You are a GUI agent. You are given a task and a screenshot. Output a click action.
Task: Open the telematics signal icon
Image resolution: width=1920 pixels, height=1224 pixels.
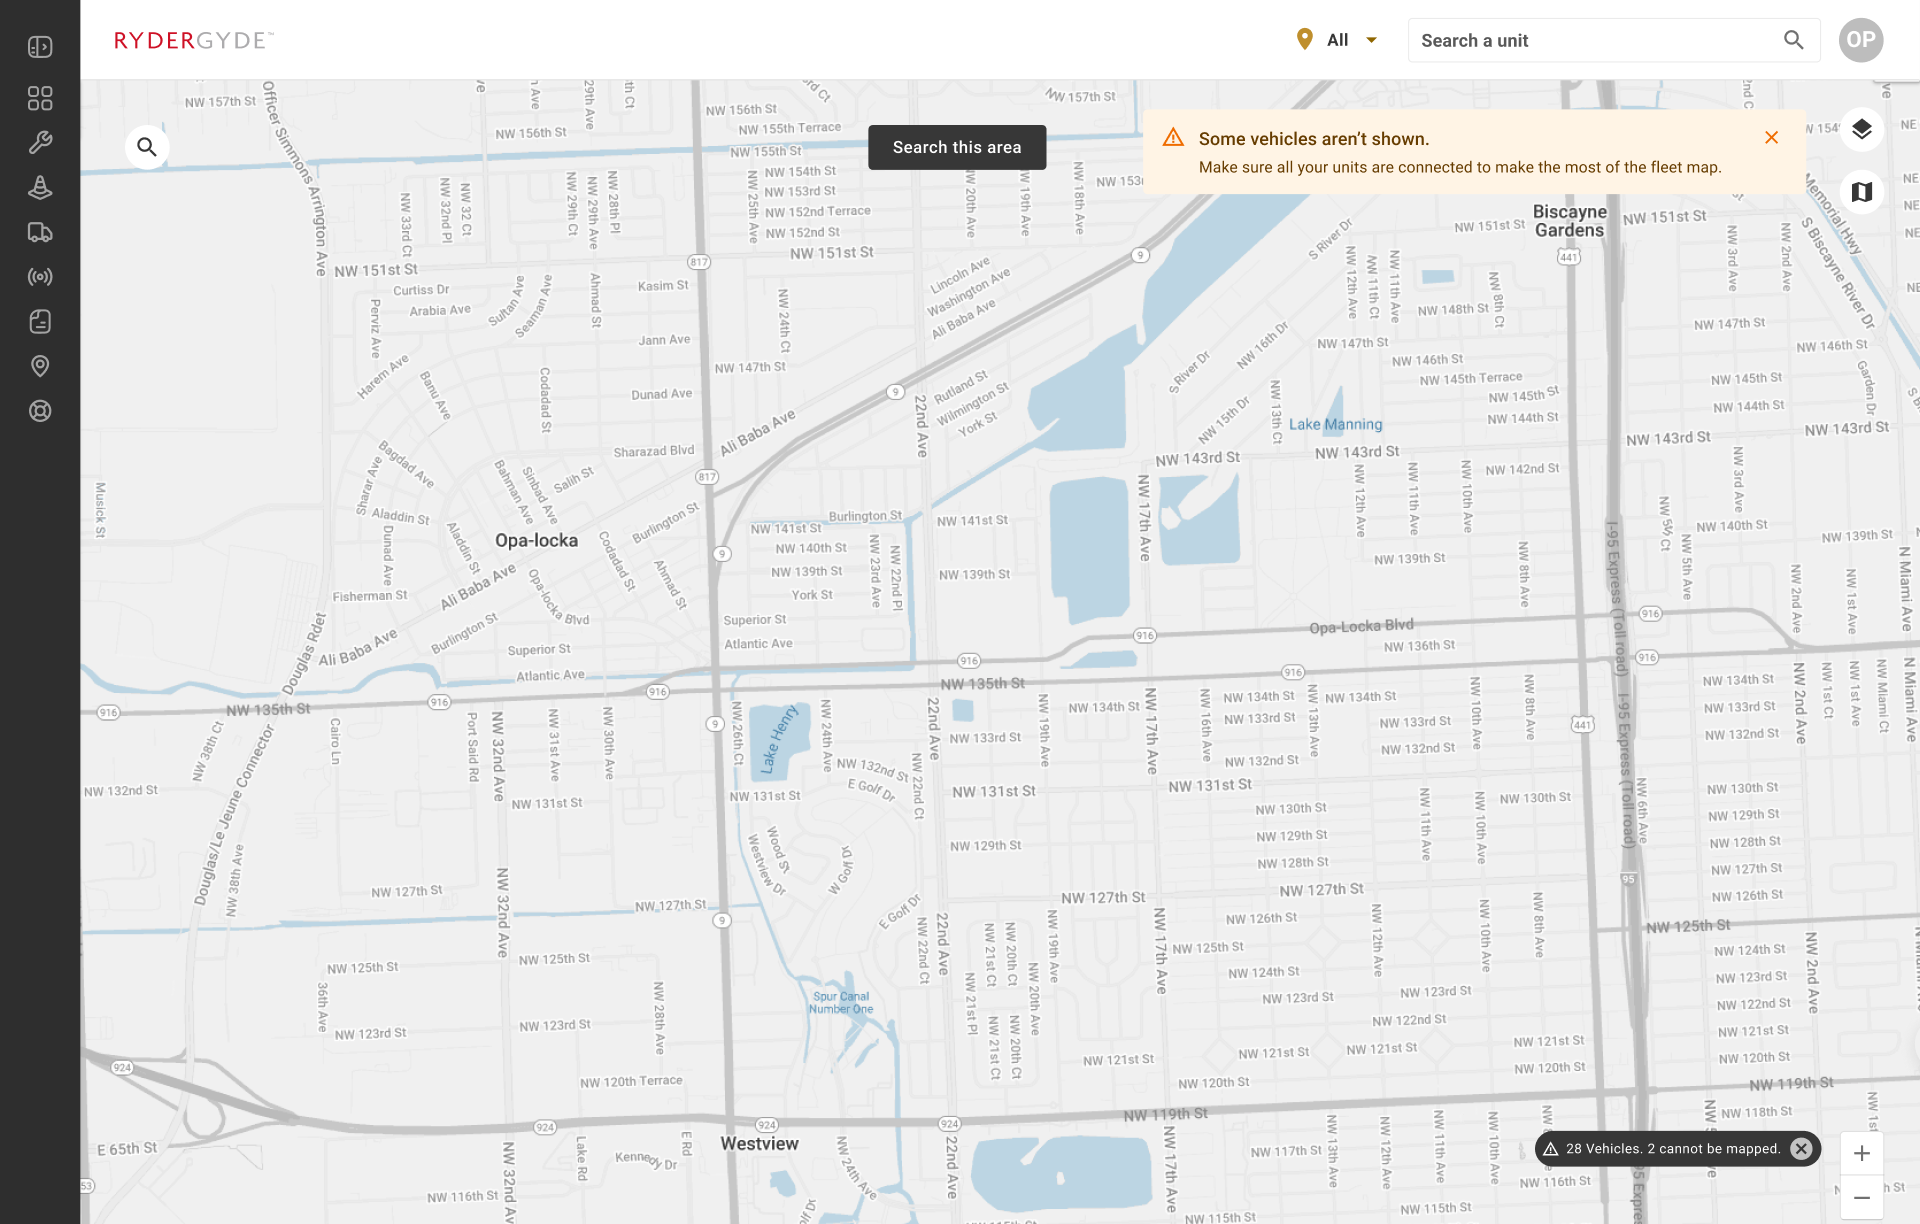pos(40,277)
